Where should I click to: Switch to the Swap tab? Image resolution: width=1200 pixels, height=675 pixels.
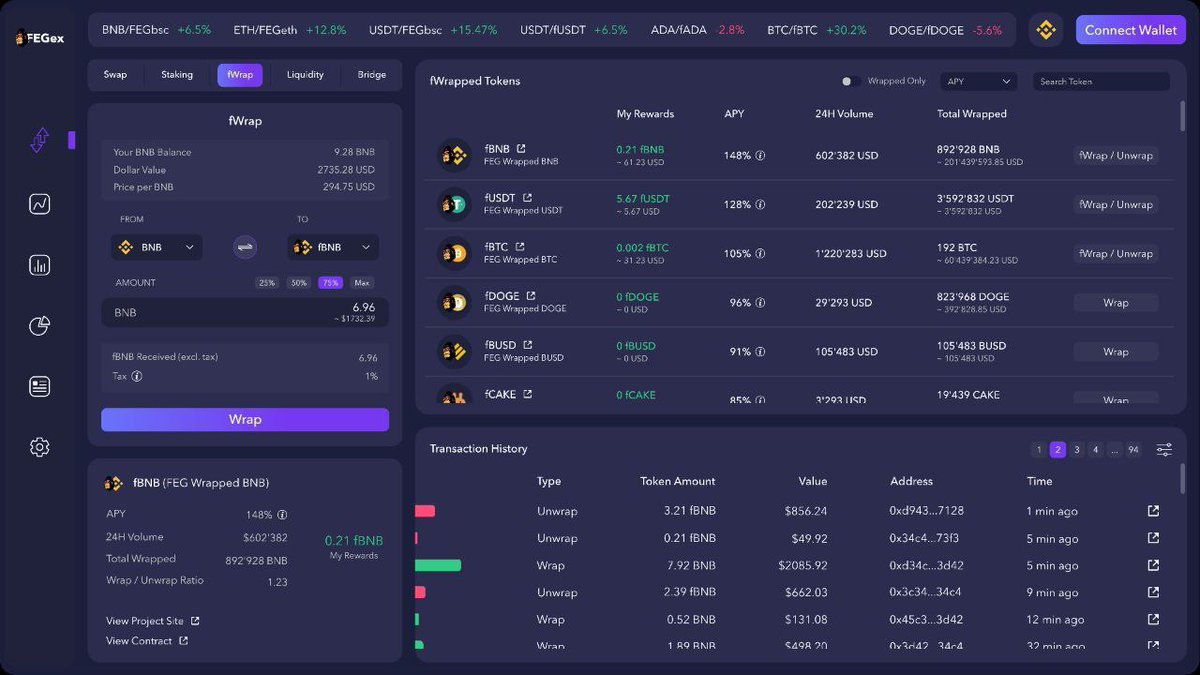pyautogui.click(x=115, y=75)
